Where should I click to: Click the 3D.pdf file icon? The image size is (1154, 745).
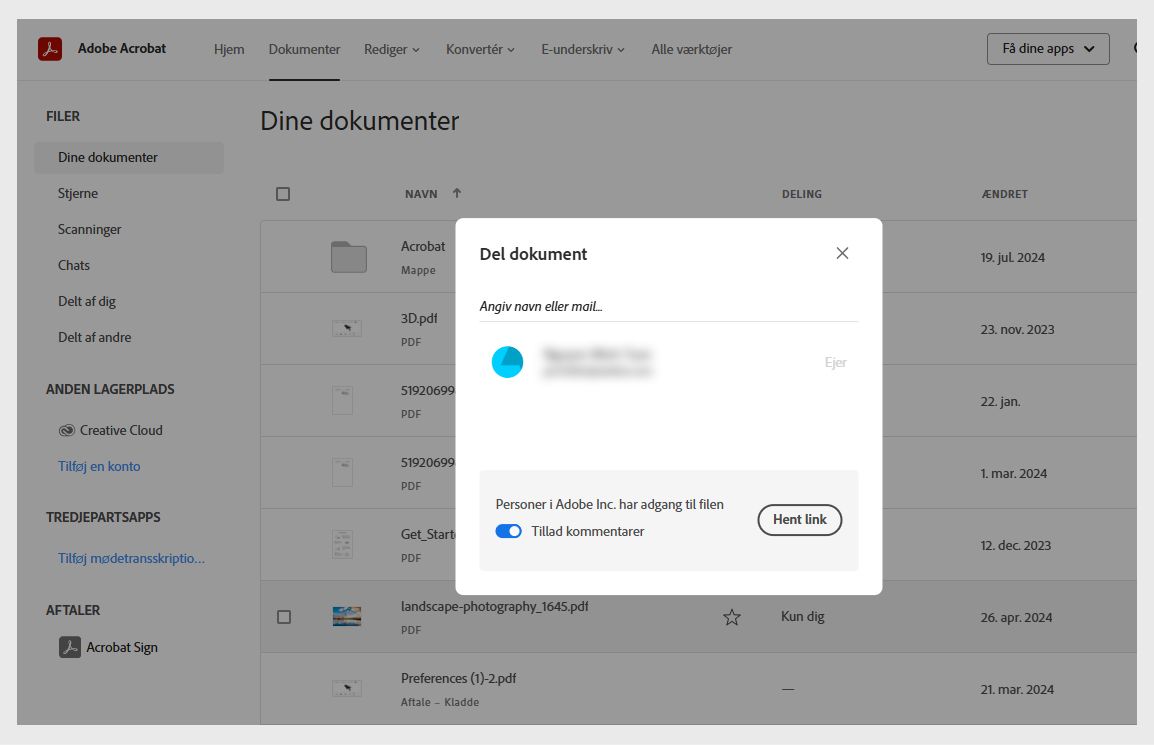pyautogui.click(x=346, y=328)
